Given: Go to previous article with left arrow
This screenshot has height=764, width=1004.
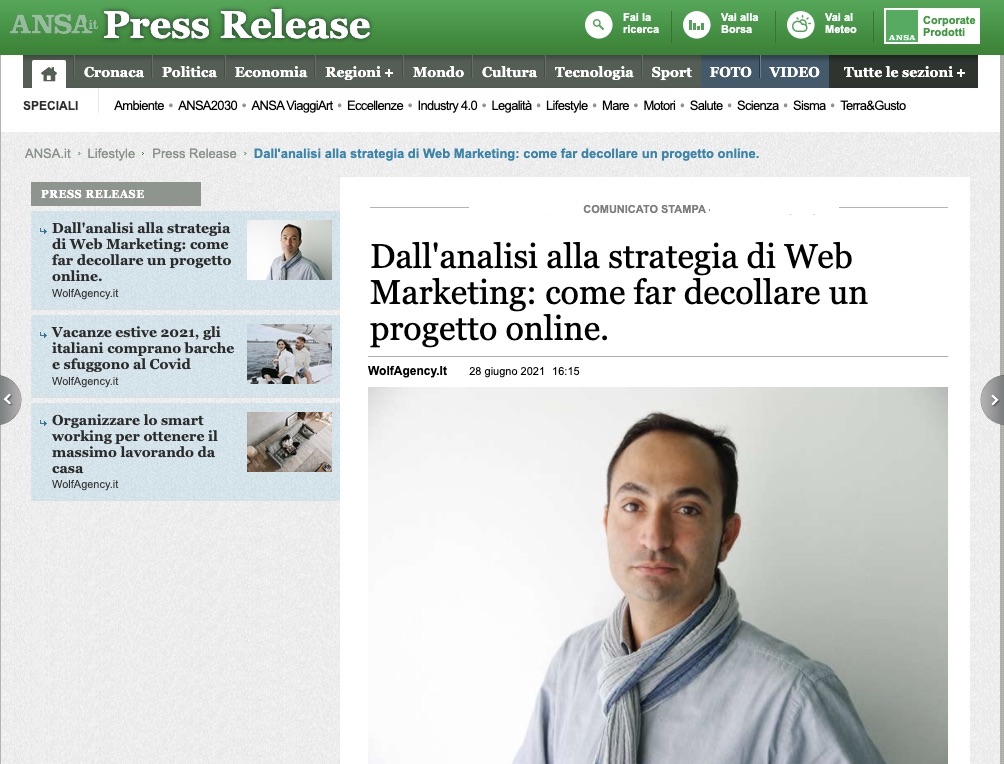Looking at the screenshot, I should tap(9, 400).
